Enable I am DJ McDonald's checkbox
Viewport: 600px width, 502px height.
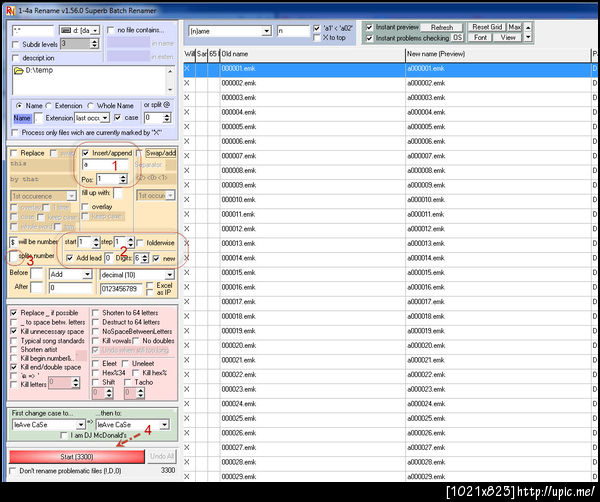[x=64, y=435]
